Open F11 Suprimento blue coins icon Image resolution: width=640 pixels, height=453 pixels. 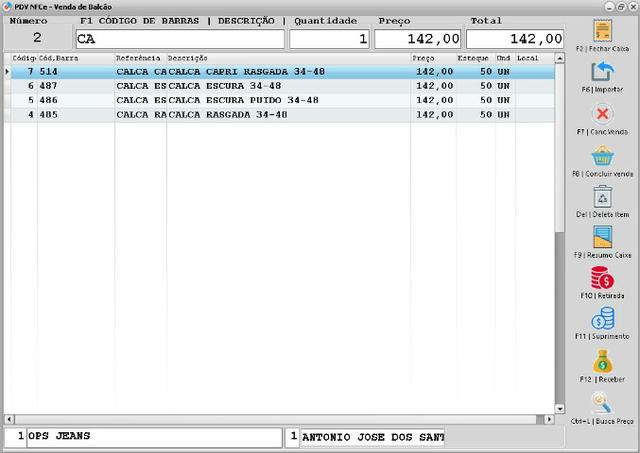[x=602, y=319]
